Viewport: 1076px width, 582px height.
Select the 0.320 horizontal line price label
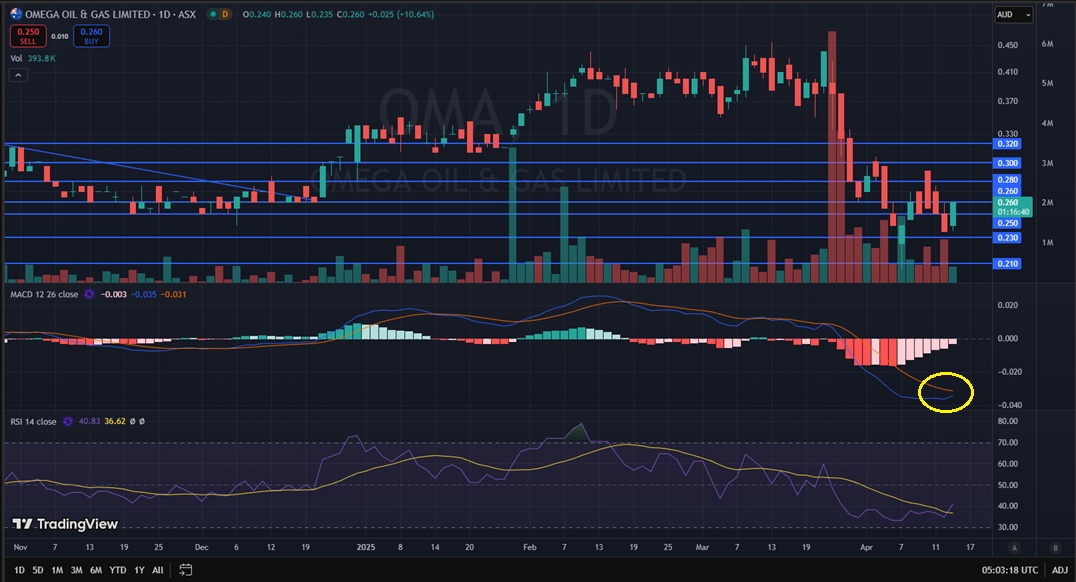click(x=1007, y=144)
